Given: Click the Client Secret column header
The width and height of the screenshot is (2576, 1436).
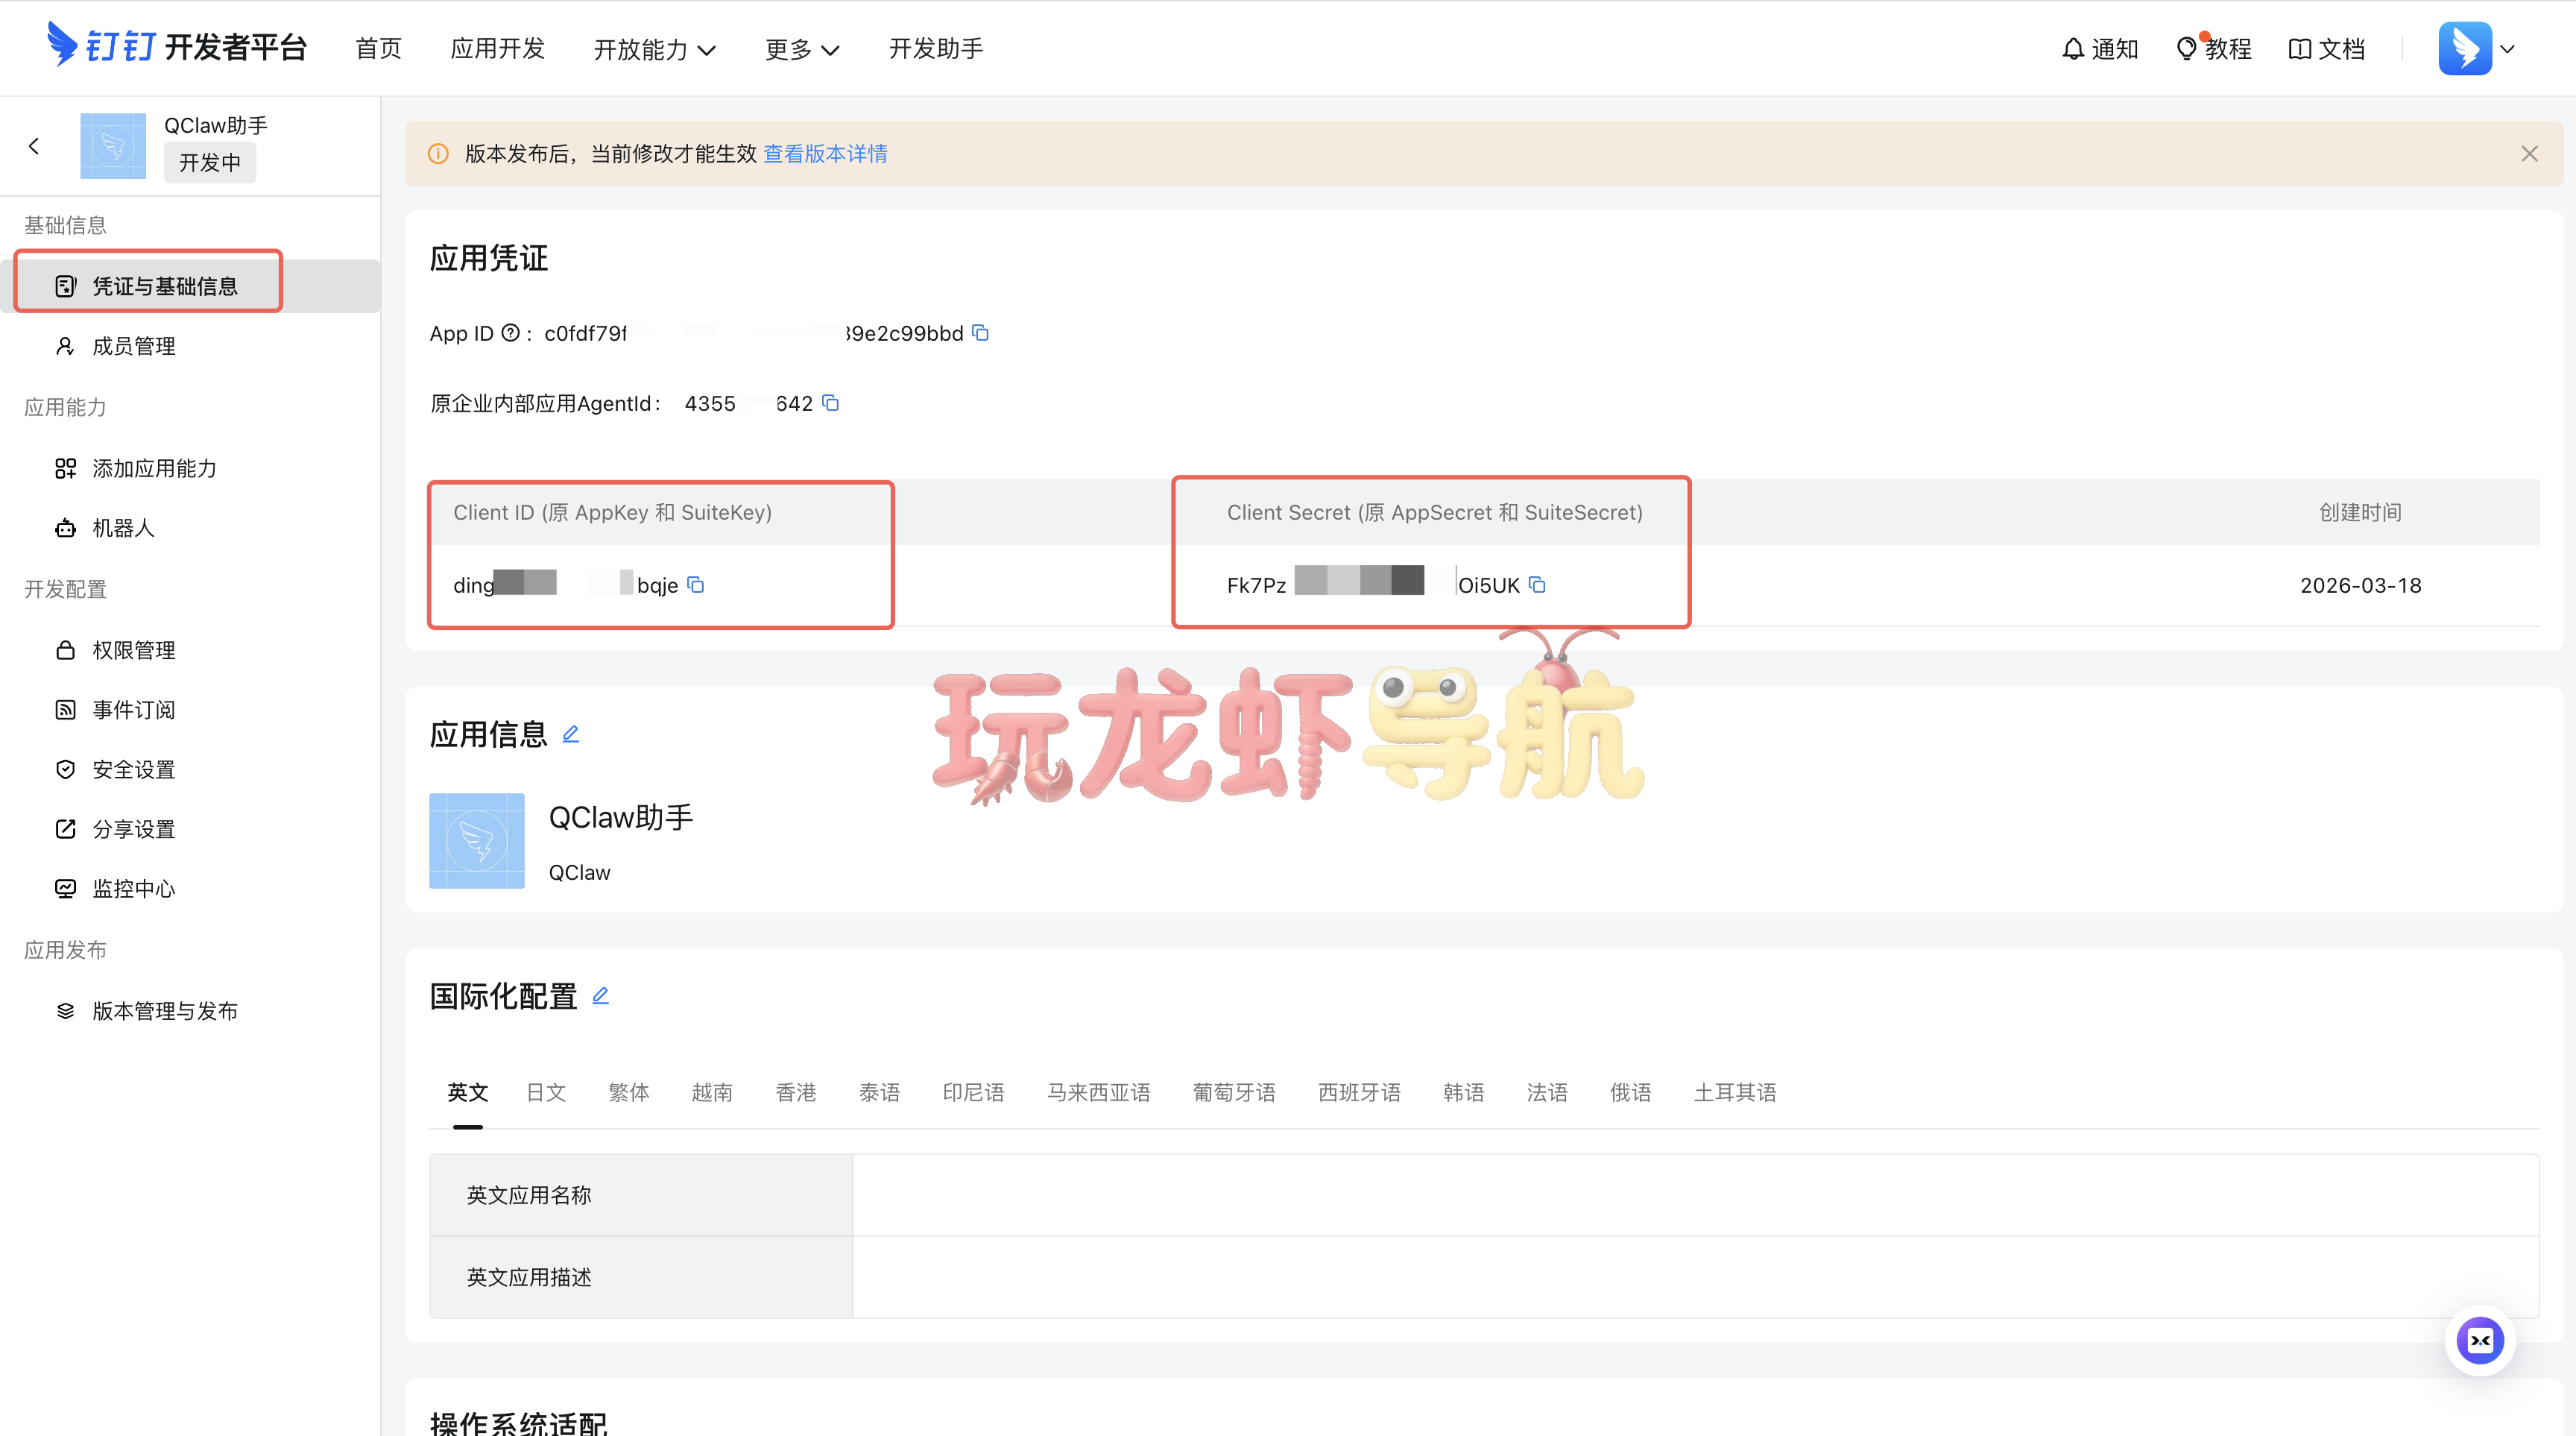Looking at the screenshot, I should coord(1435,512).
